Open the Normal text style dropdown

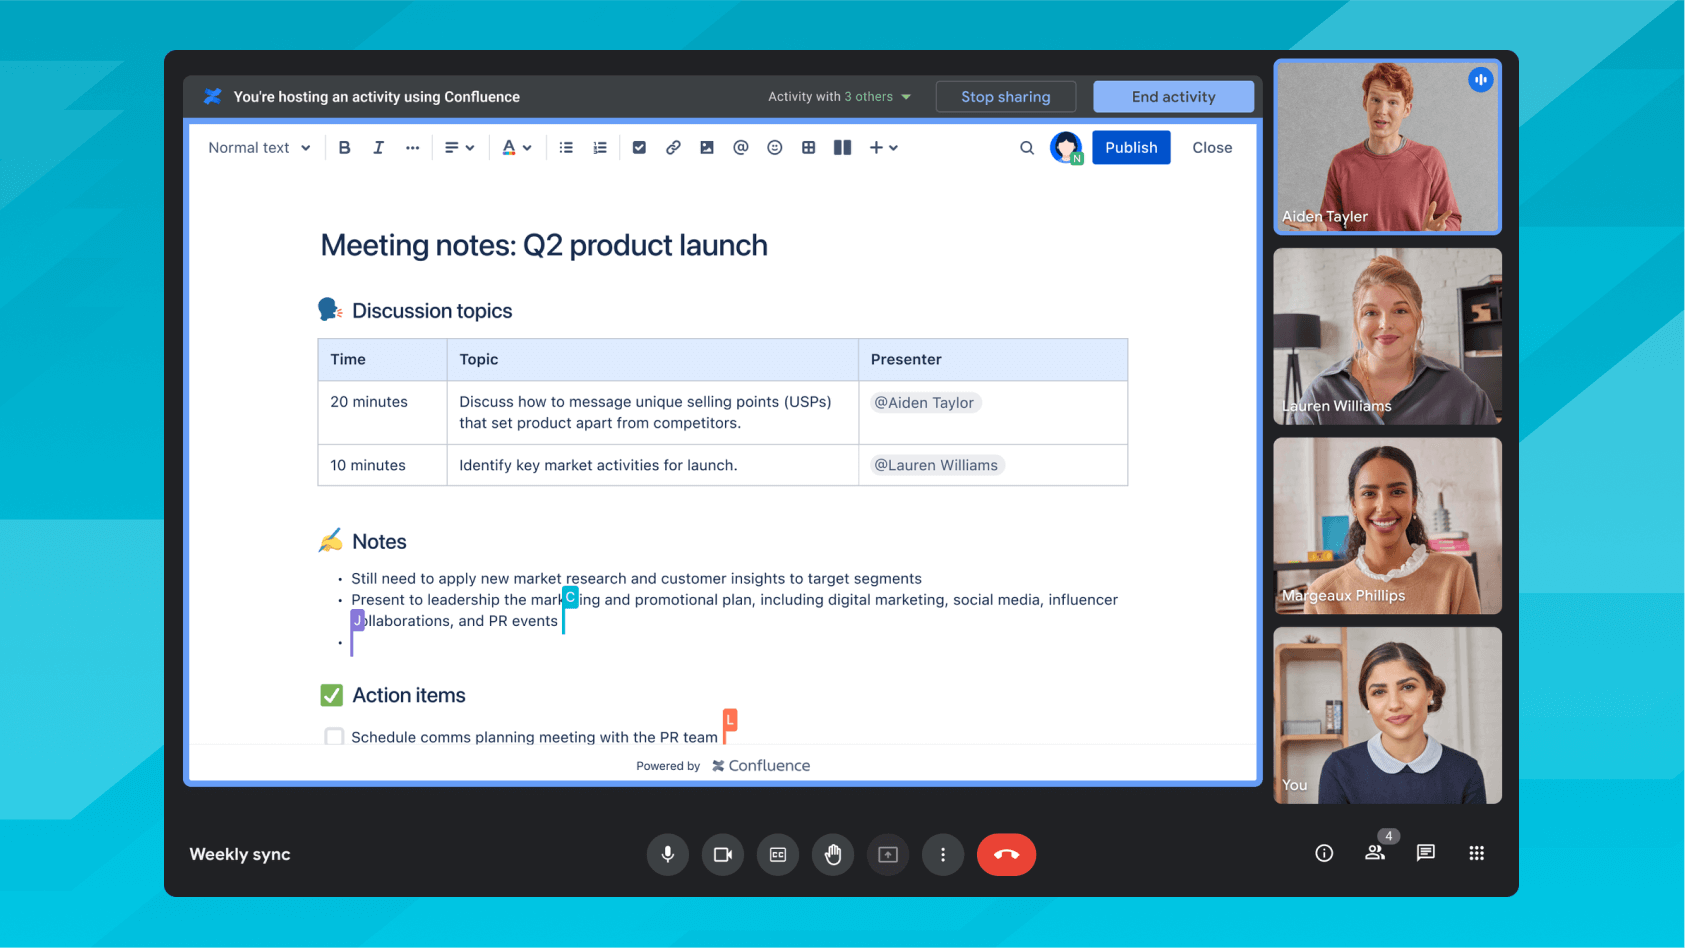pos(259,148)
